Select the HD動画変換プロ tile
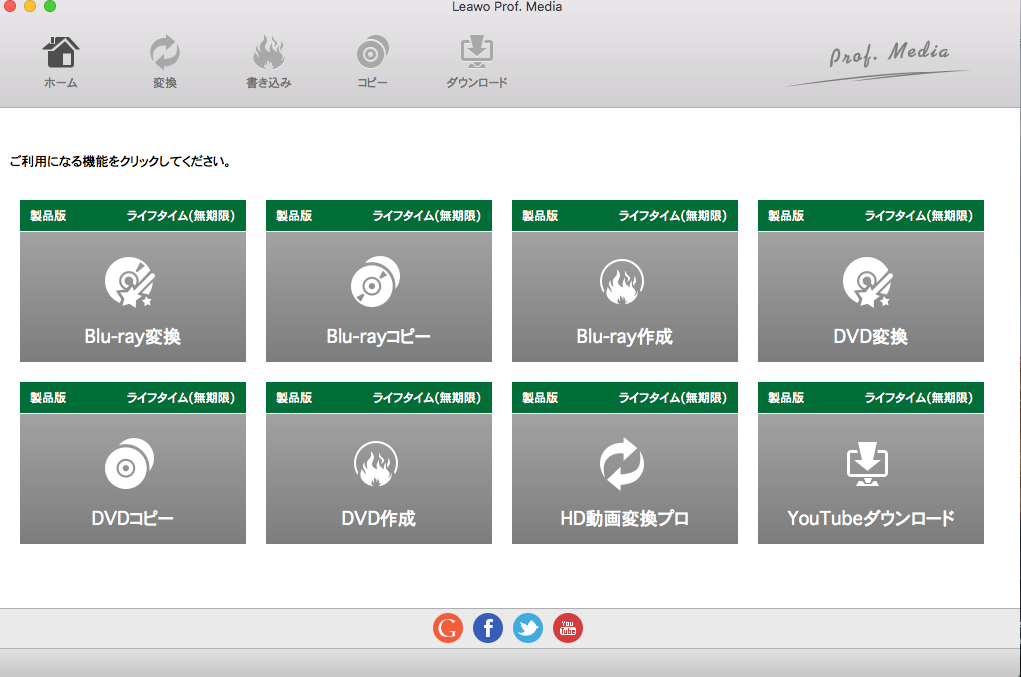The width and height of the screenshot is (1021, 677). point(625,479)
